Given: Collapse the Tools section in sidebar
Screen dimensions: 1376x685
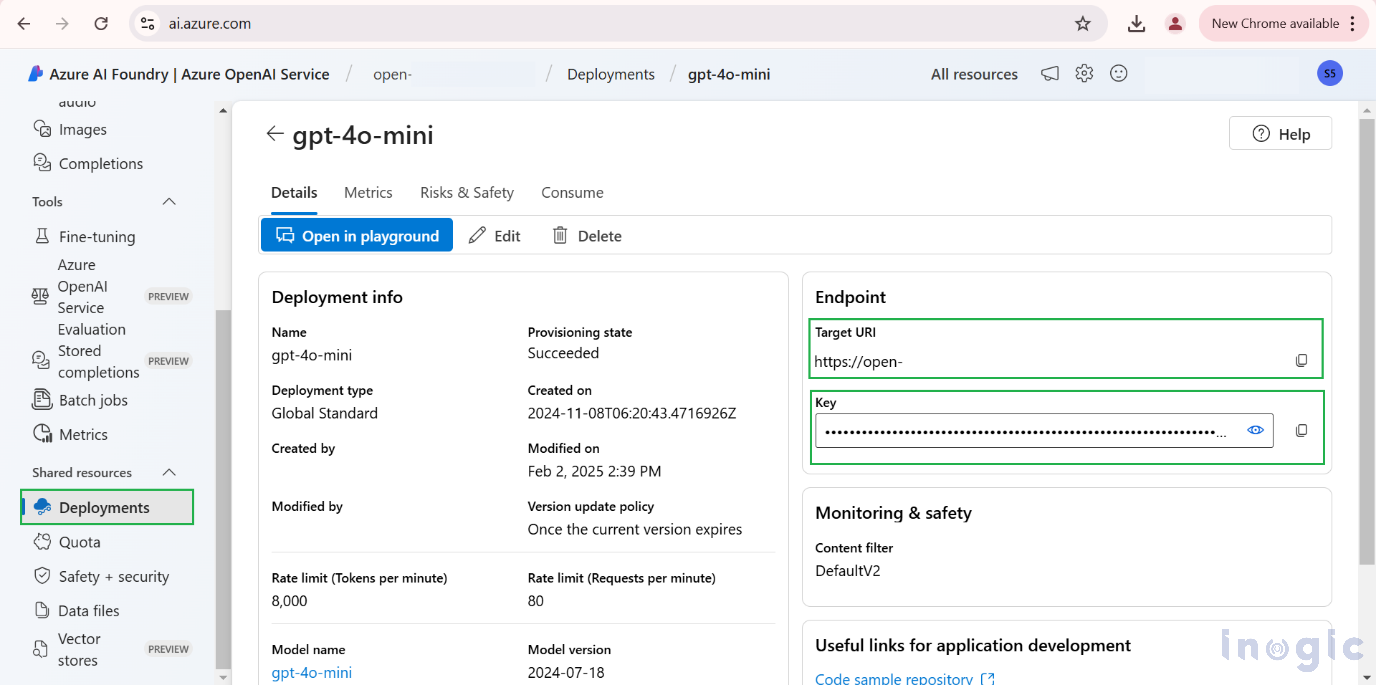Looking at the screenshot, I should (x=169, y=202).
